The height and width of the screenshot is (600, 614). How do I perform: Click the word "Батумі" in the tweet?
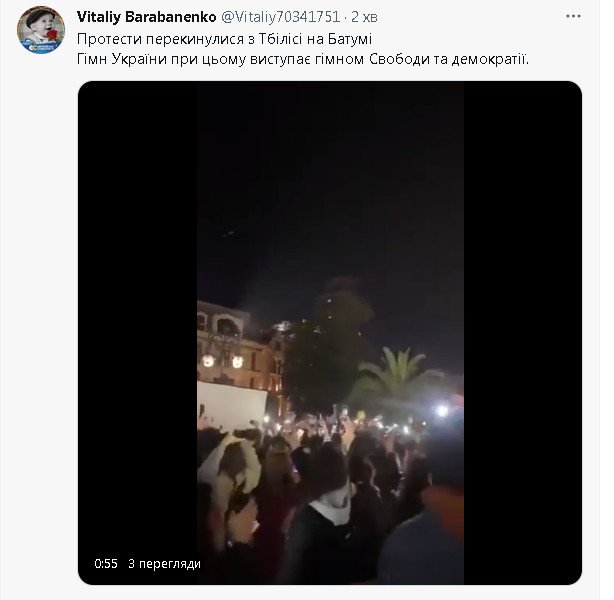[345, 38]
